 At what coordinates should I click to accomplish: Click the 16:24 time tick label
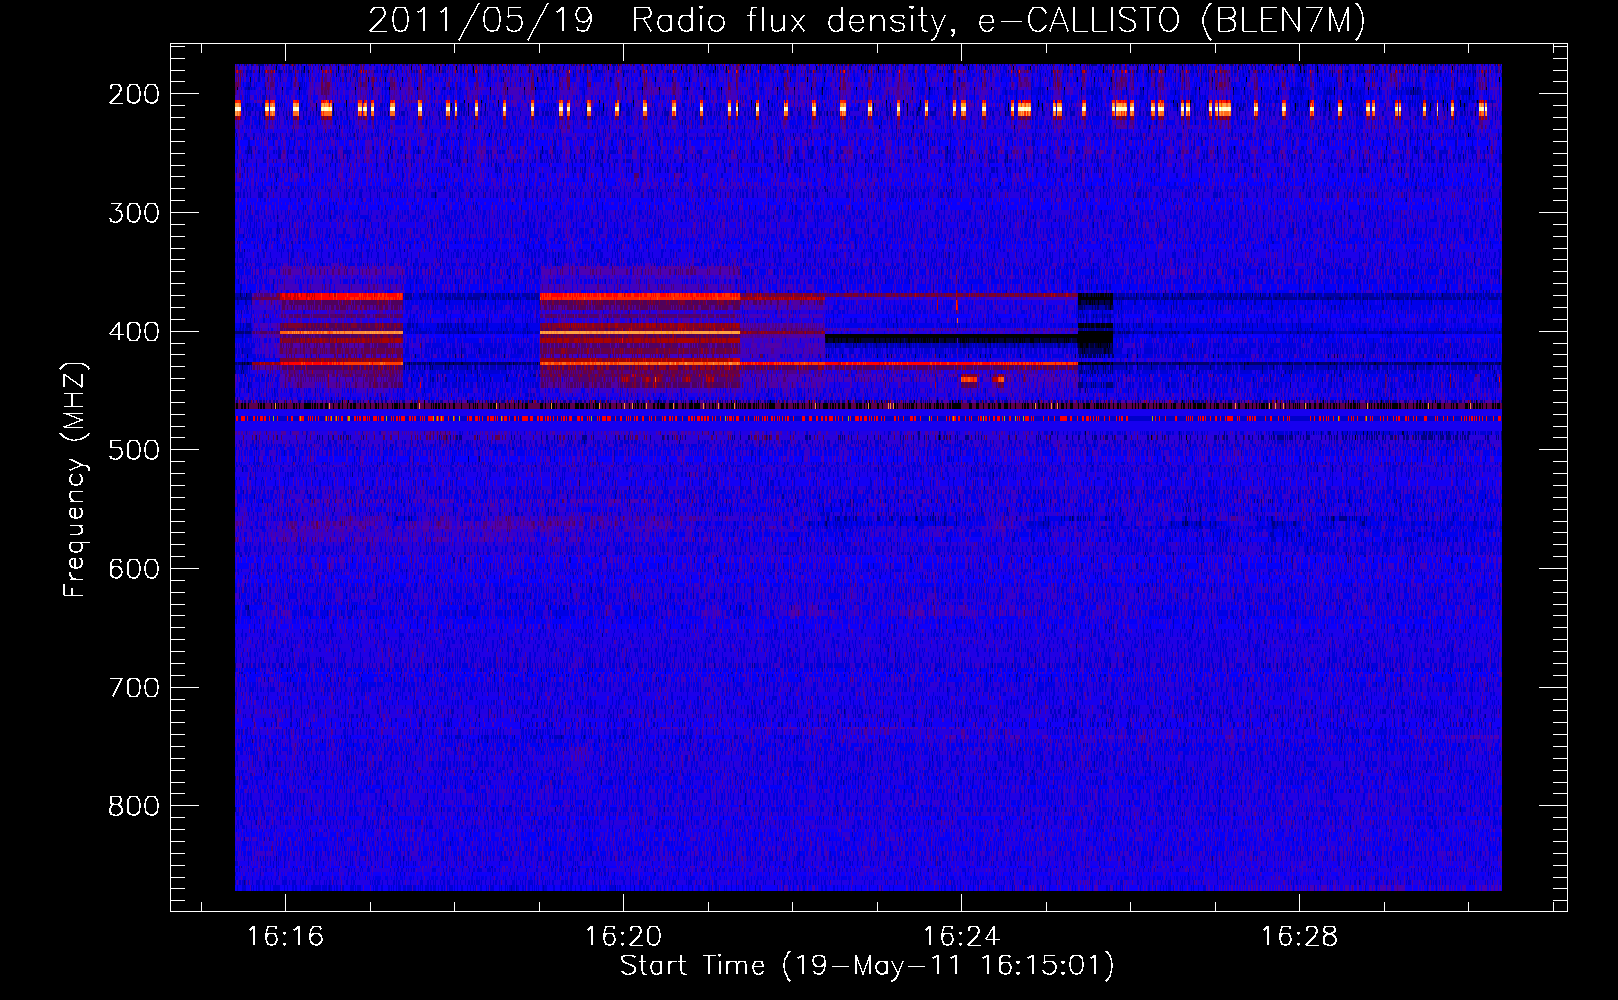point(961,937)
